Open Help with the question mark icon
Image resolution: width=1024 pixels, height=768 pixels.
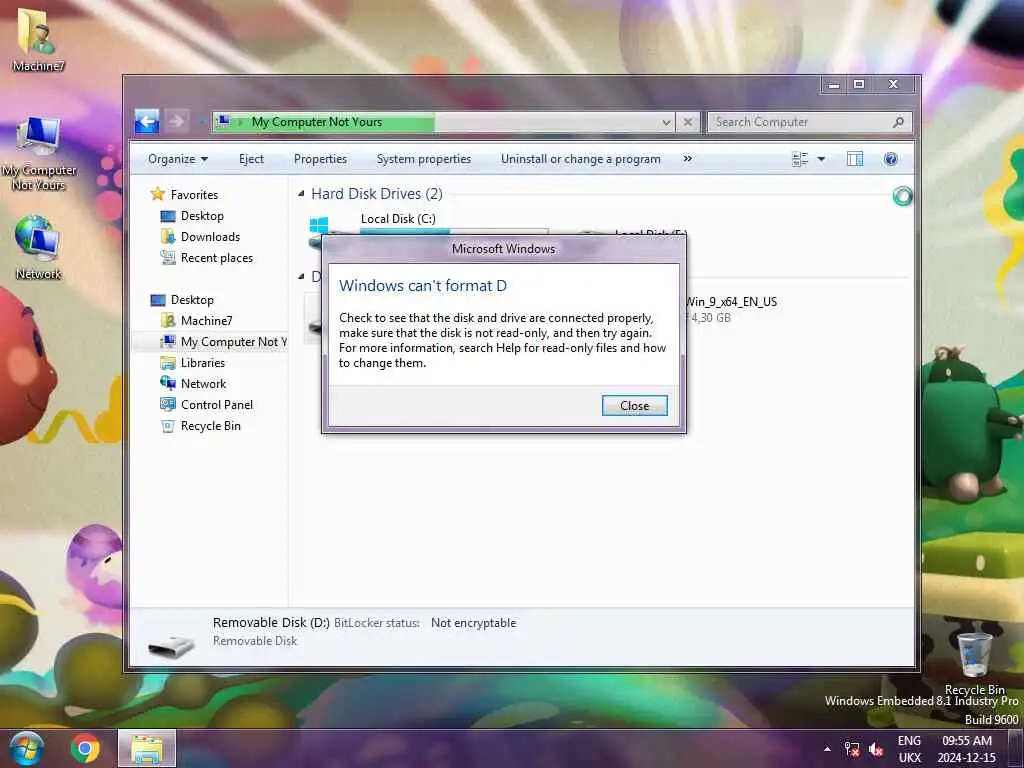pos(891,159)
